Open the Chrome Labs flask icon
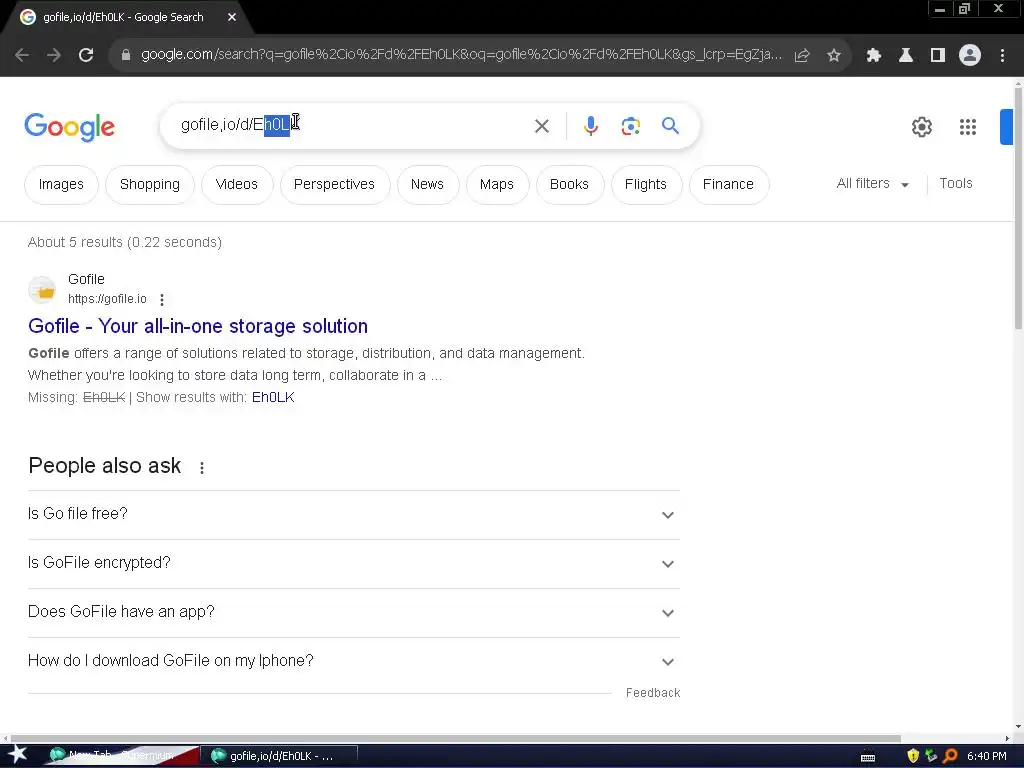This screenshot has height=768, width=1024. click(906, 56)
